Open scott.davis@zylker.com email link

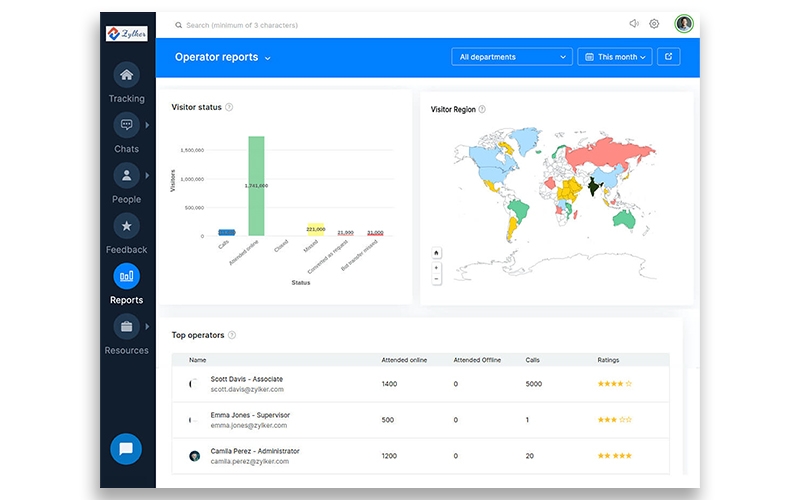[247, 389]
